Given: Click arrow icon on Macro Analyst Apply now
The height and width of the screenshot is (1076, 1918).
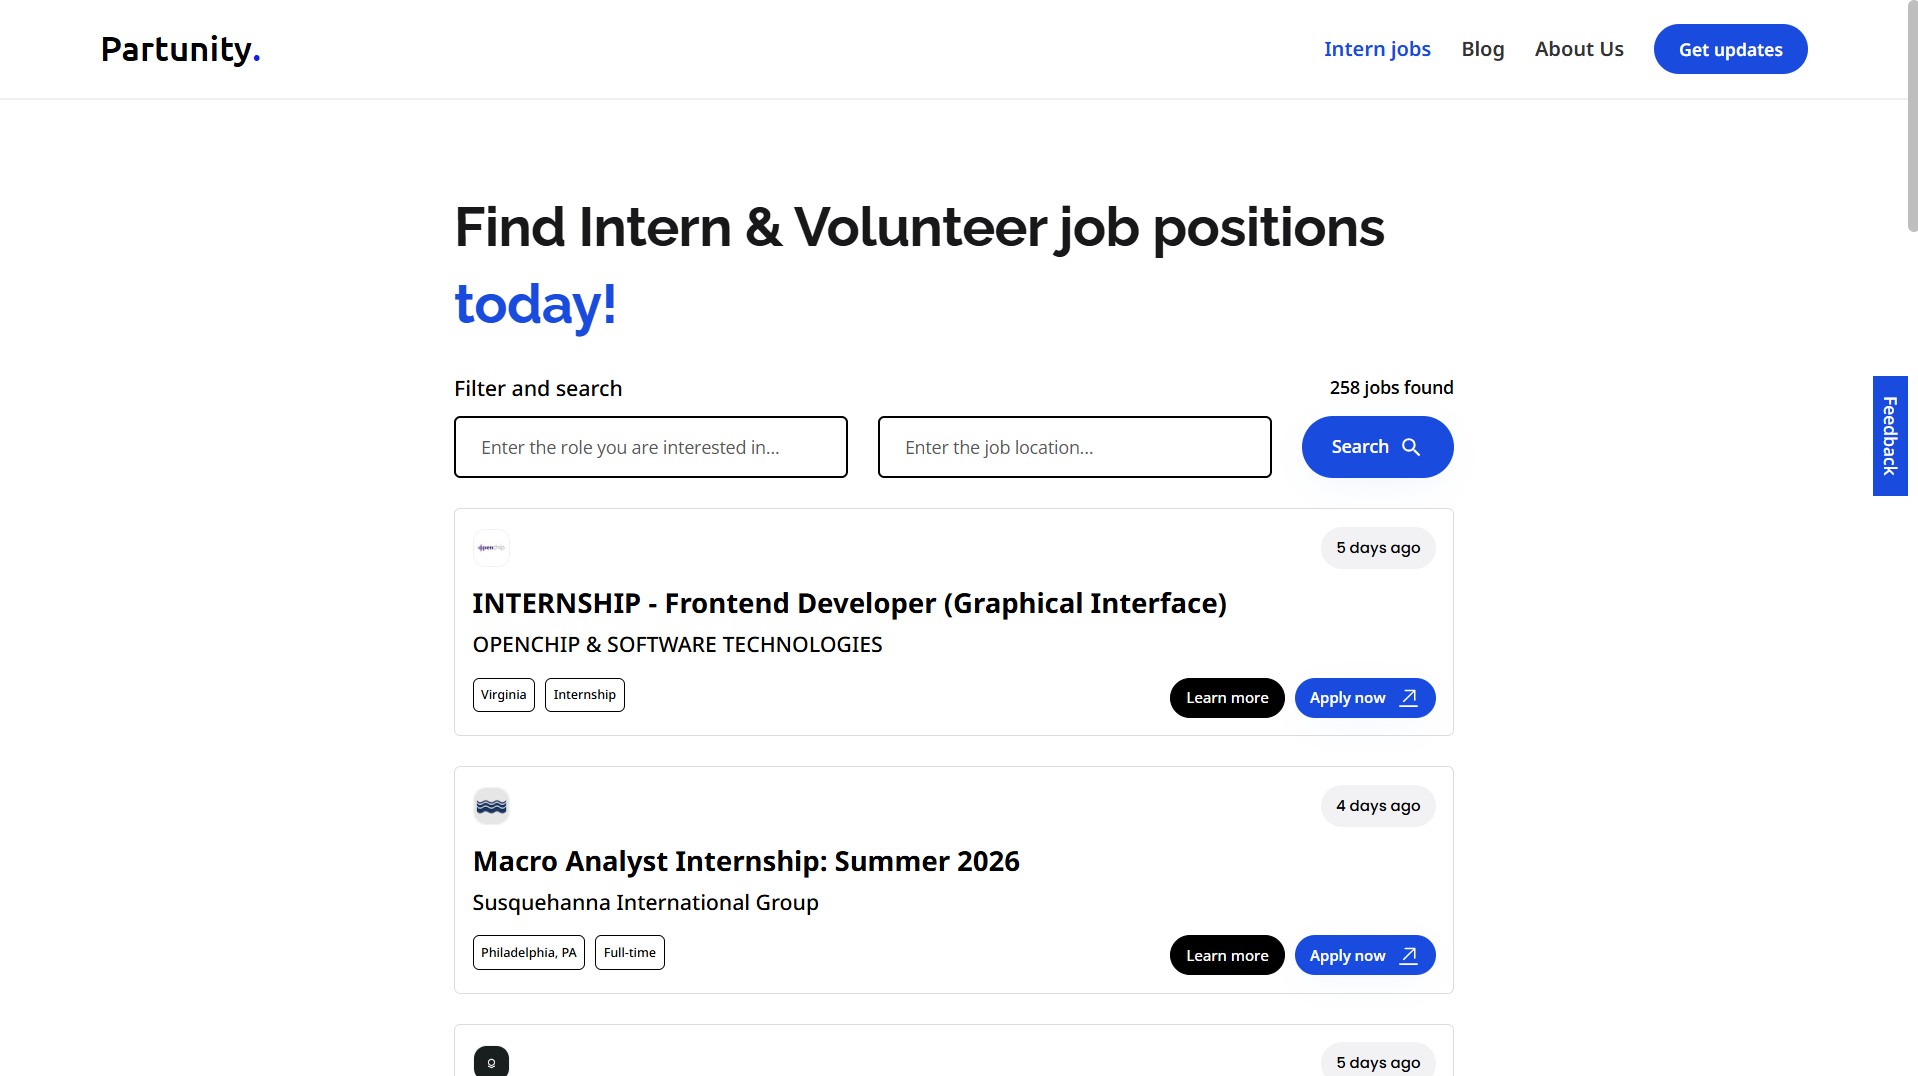Looking at the screenshot, I should tap(1408, 956).
